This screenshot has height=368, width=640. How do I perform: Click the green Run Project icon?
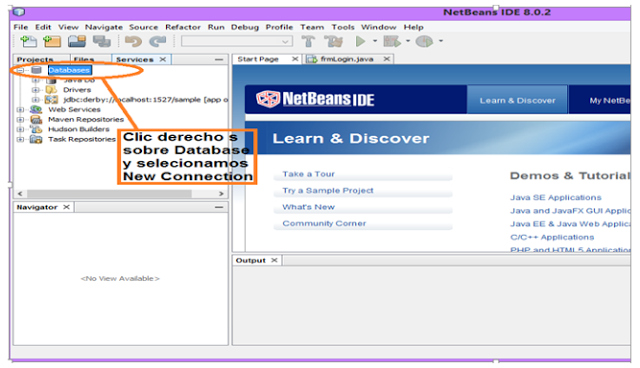pyautogui.click(x=360, y=41)
